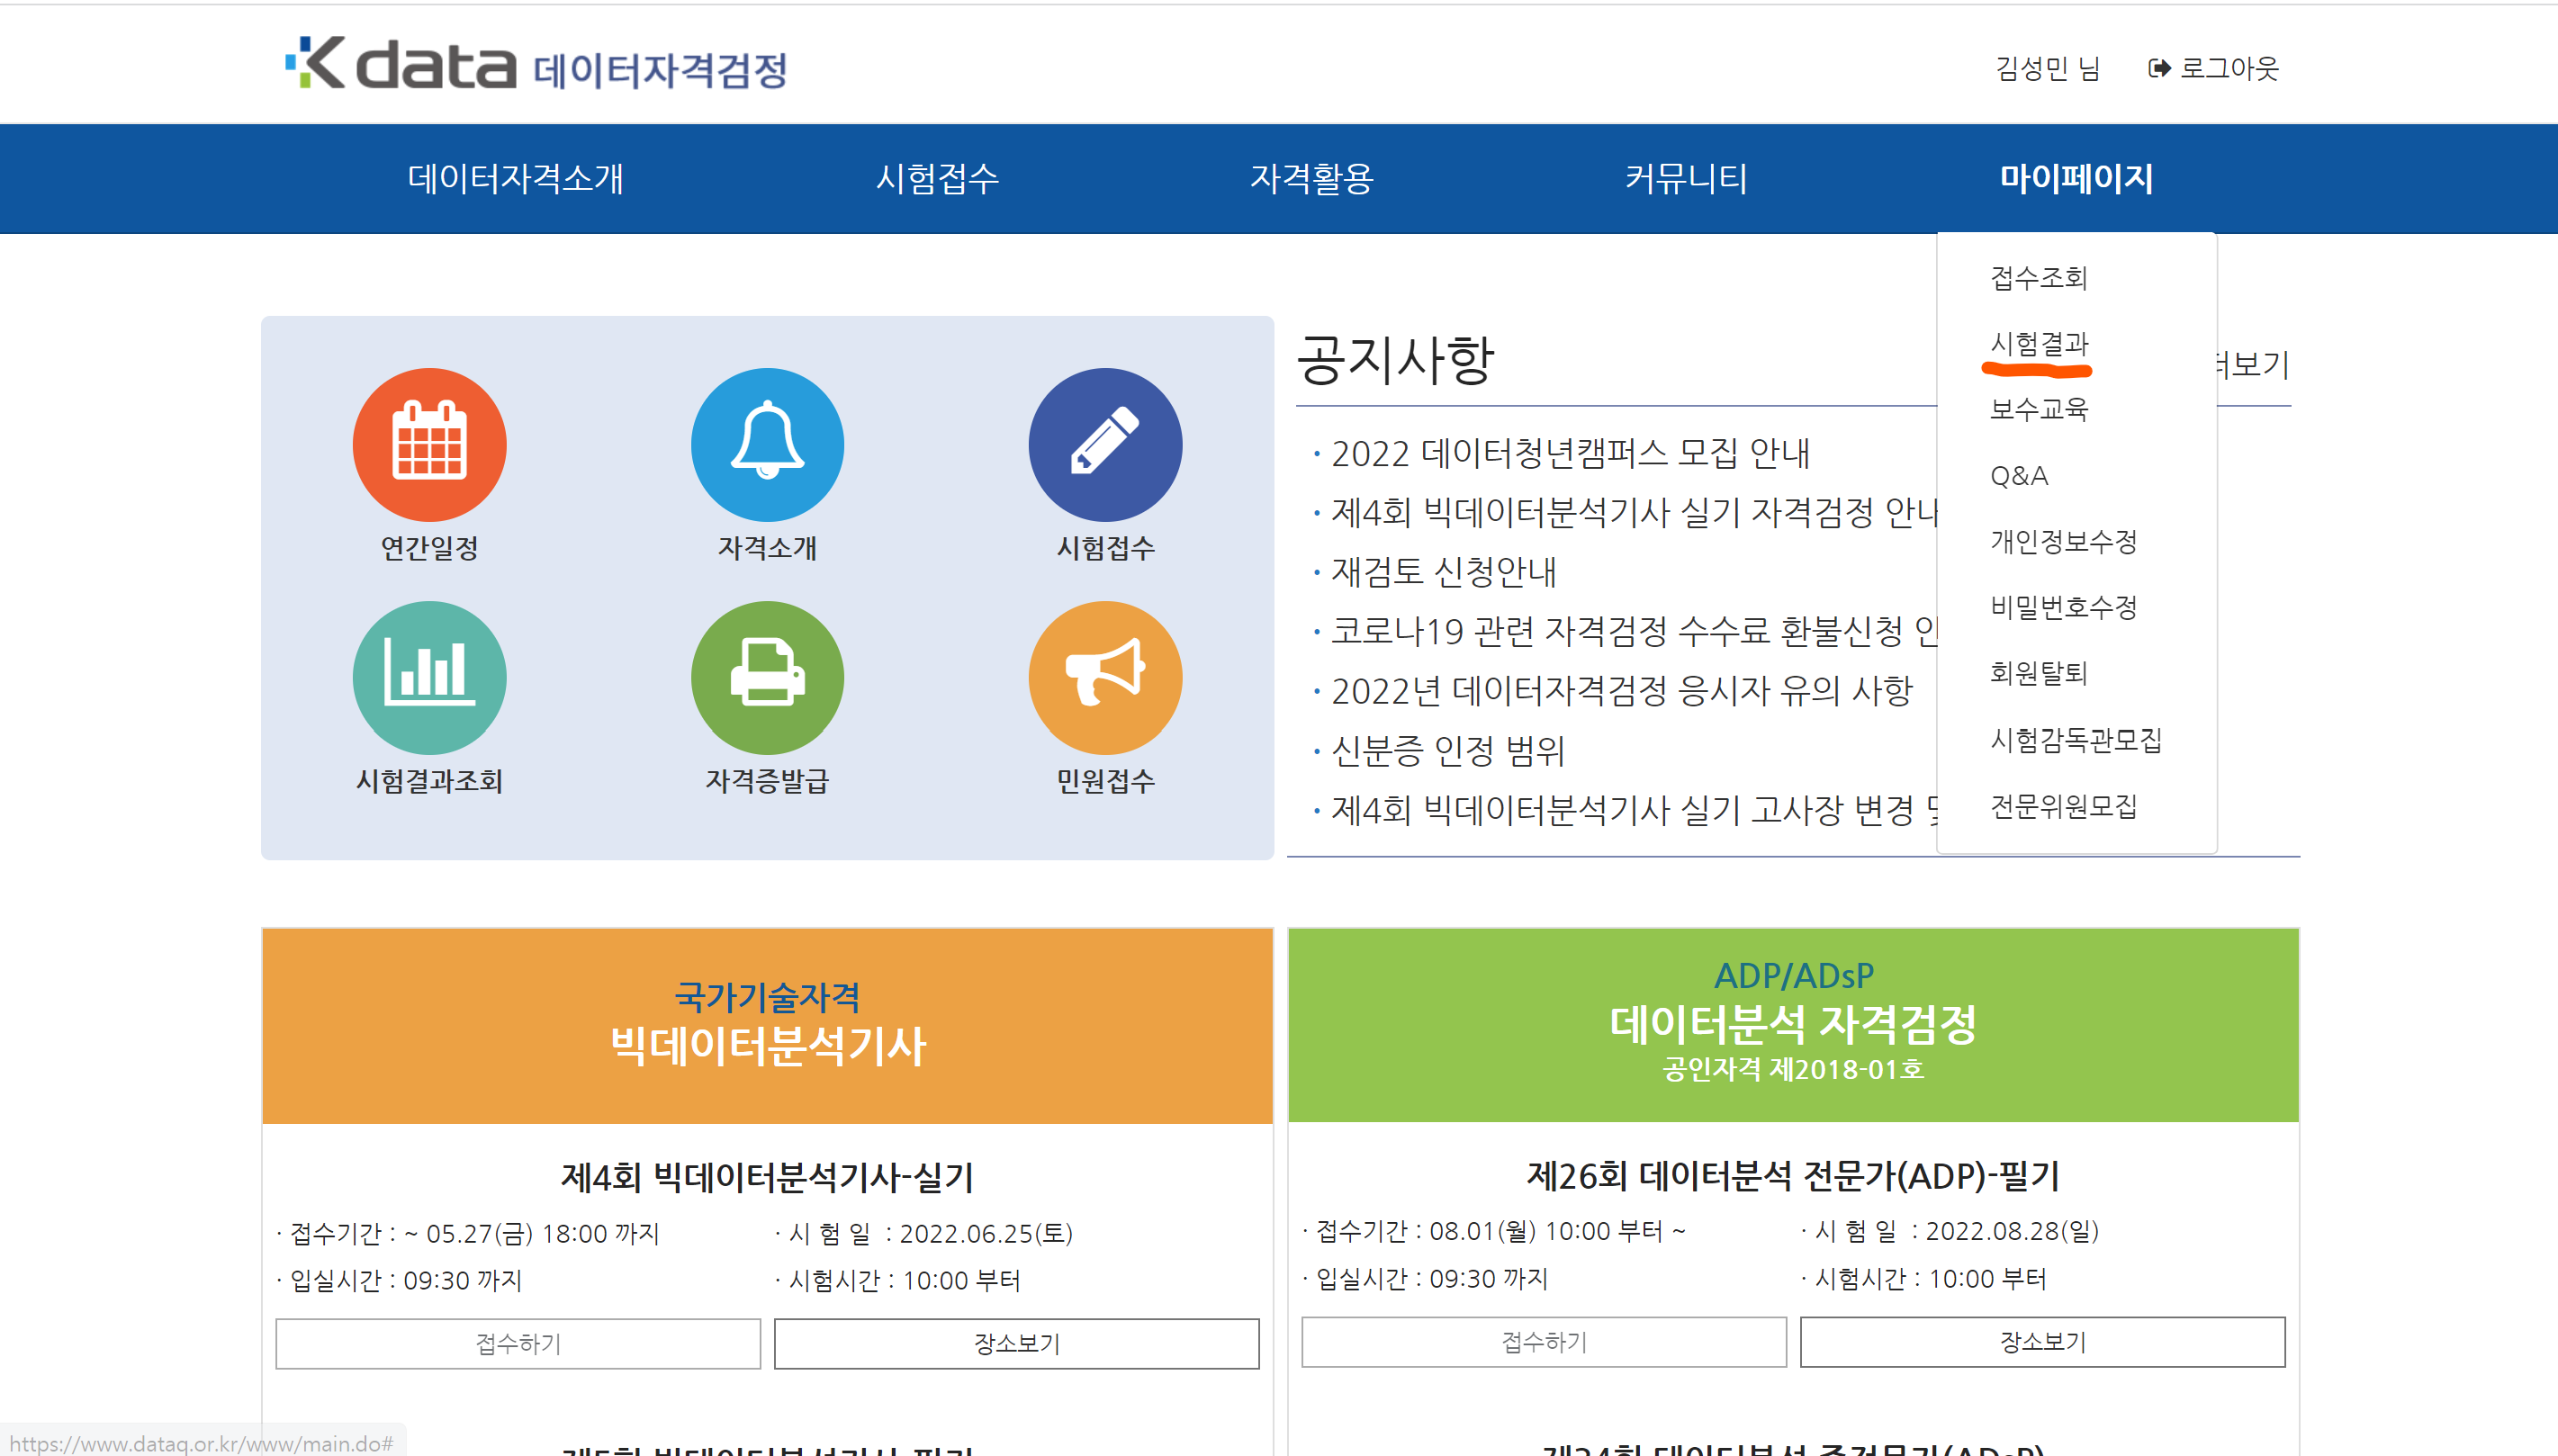2558x1456 pixels.
Task: Open 자격소개 bell icon
Action: (767, 445)
